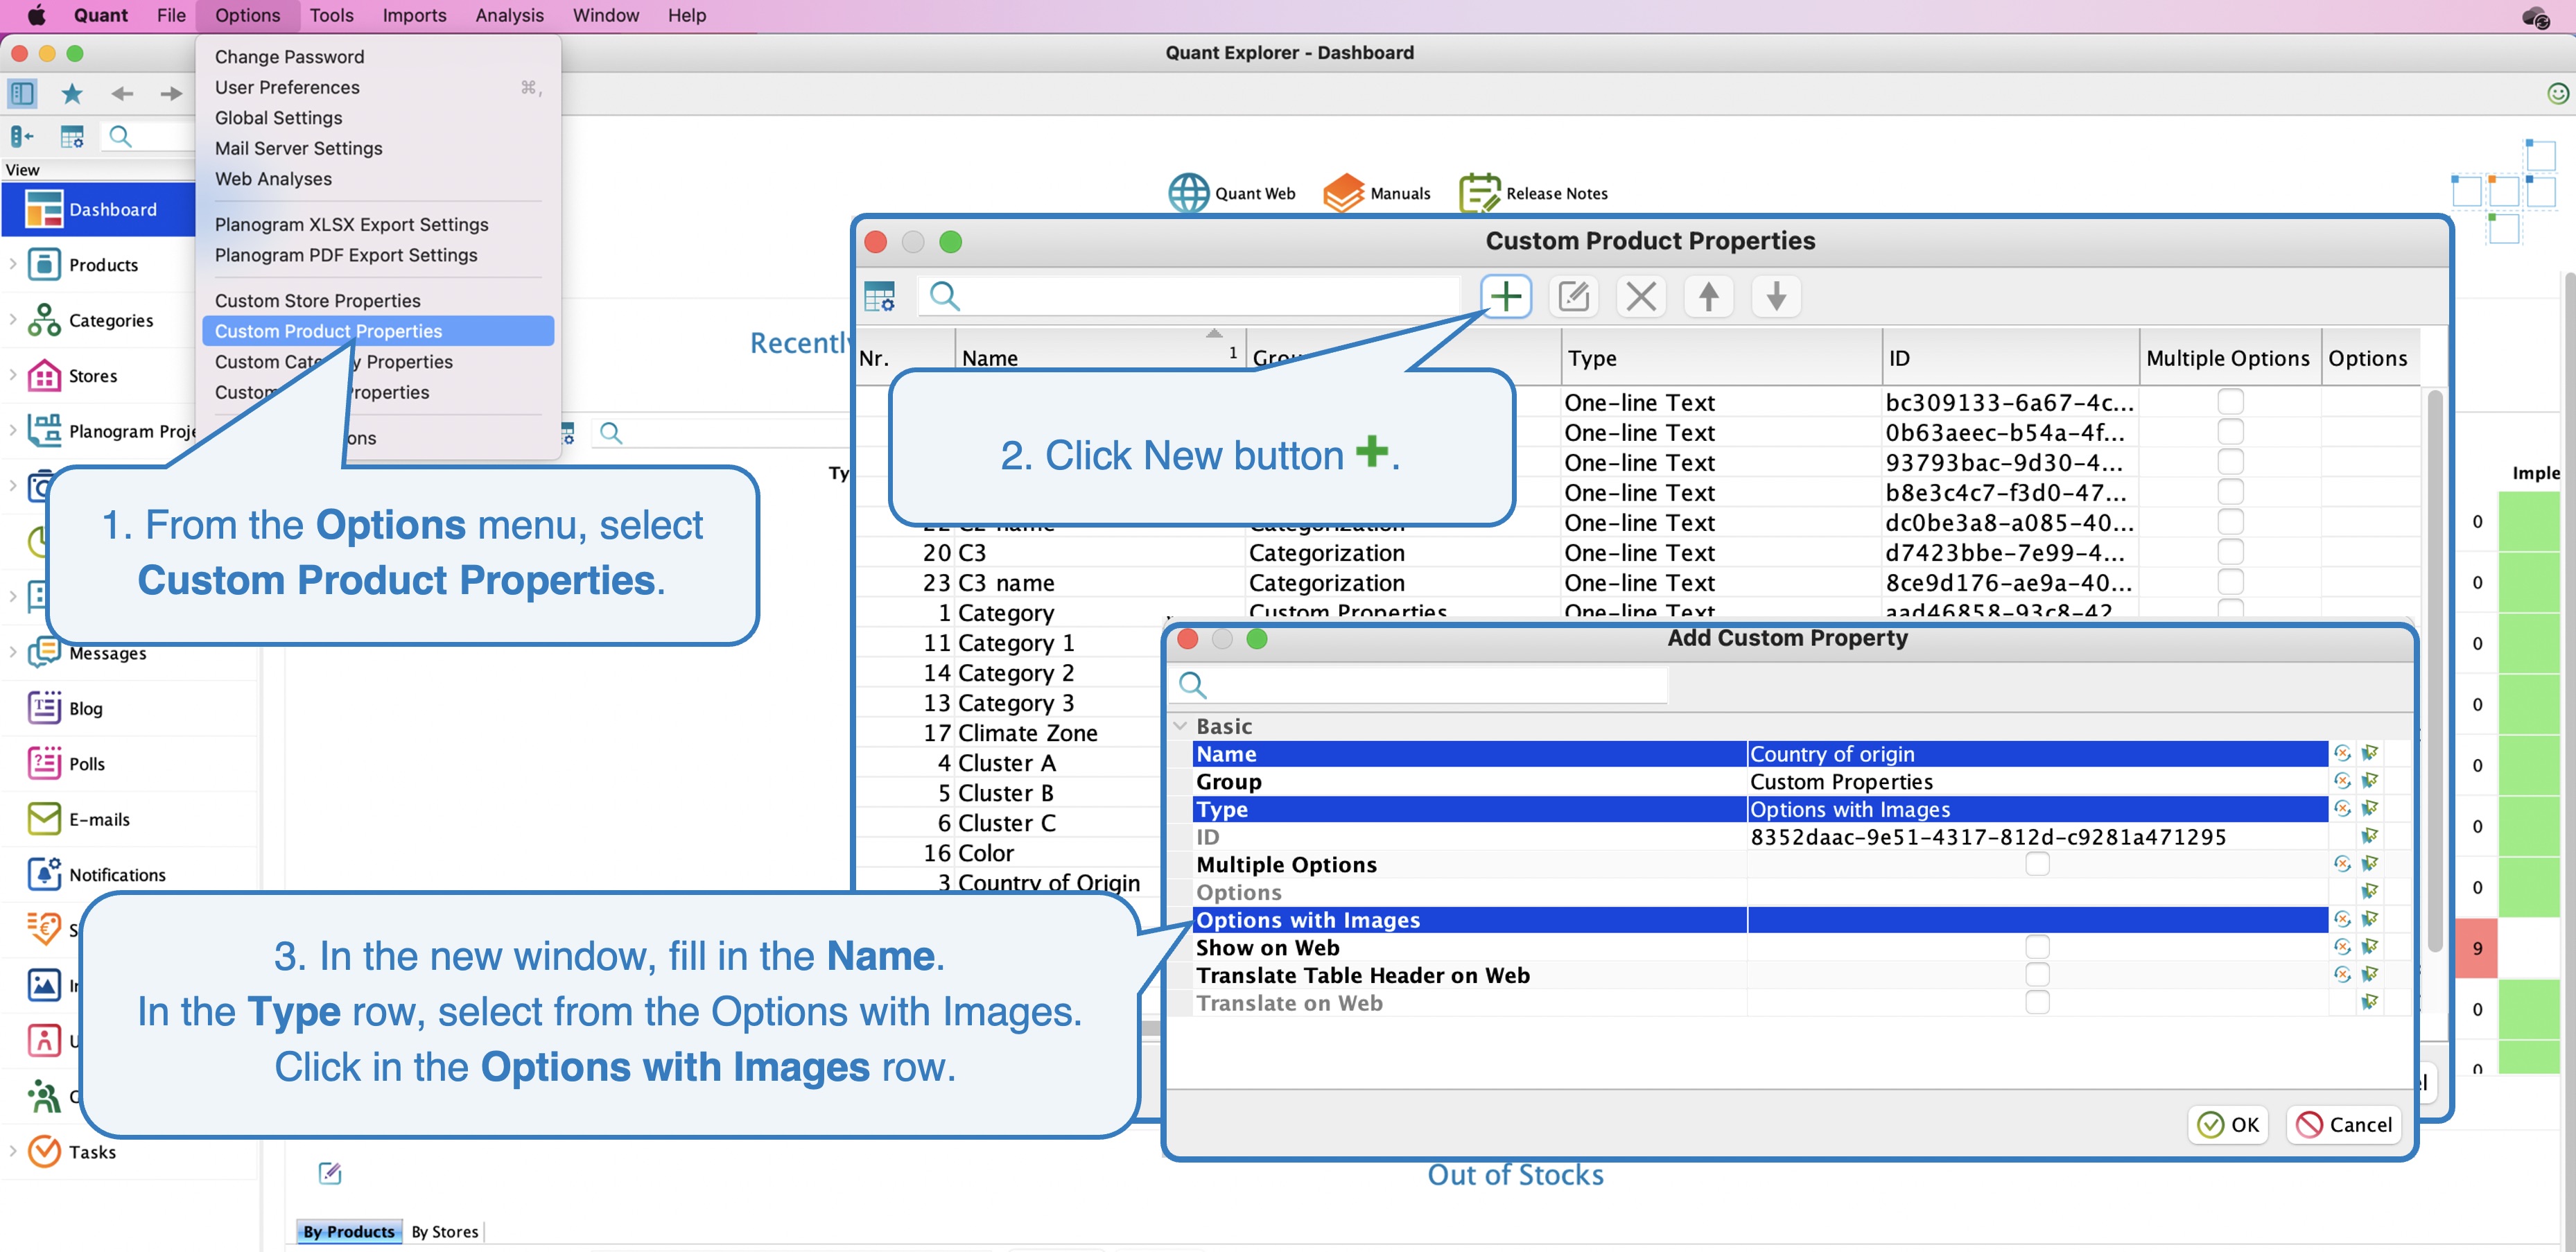Open table settings icon above the View panel
The width and height of the screenshot is (2576, 1252).
point(72,136)
